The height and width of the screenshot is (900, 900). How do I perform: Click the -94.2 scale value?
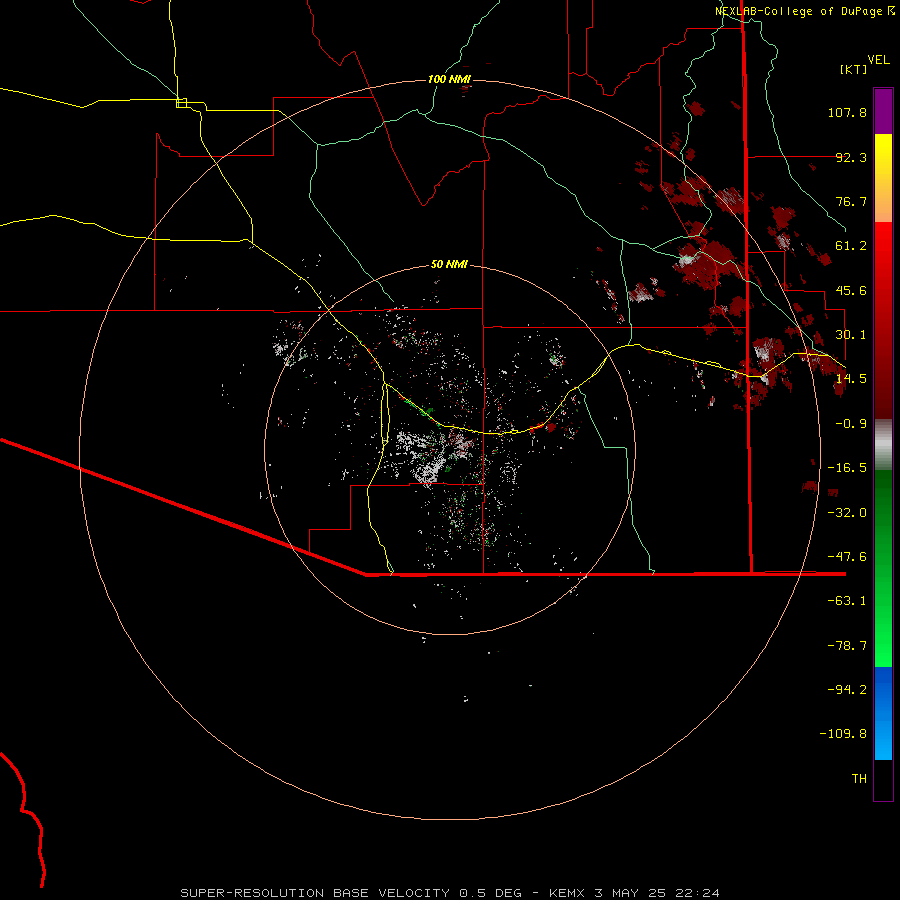(847, 690)
